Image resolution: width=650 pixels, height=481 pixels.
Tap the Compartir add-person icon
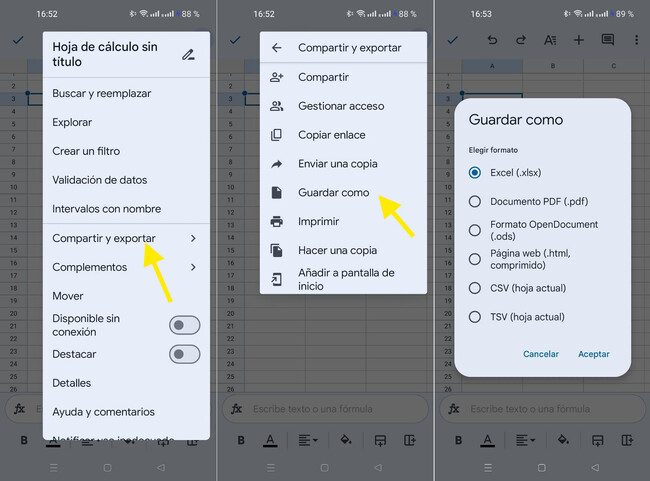point(277,77)
